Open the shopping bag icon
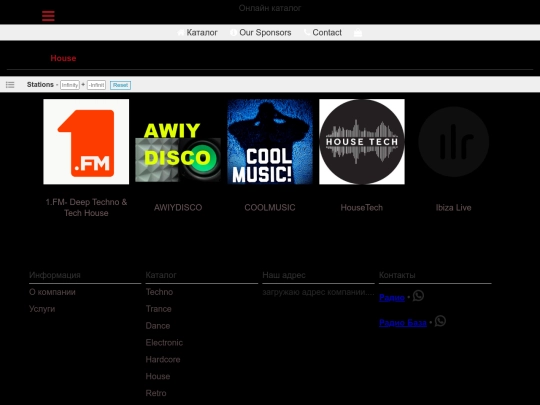 pos(358,32)
